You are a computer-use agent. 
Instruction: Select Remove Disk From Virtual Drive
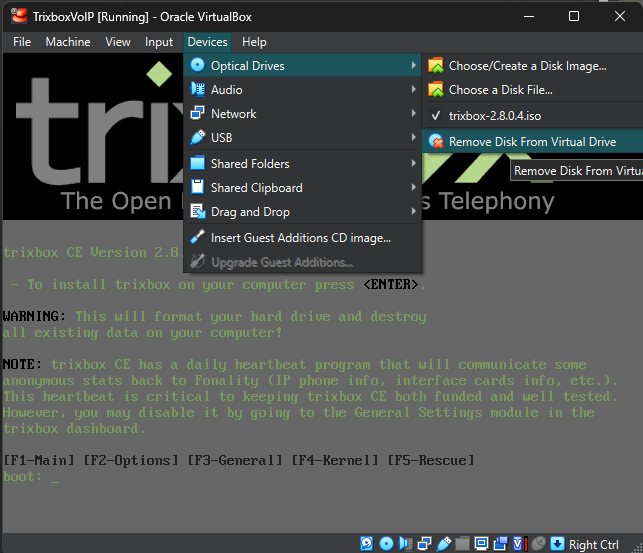532,142
